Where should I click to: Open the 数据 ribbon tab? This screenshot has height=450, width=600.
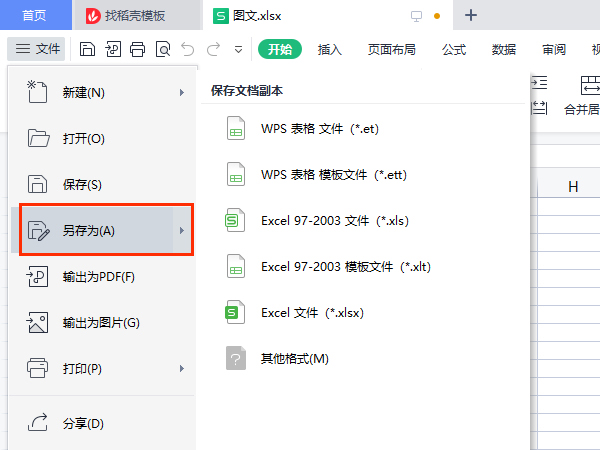pyautogui.click(x=504, y=49)
